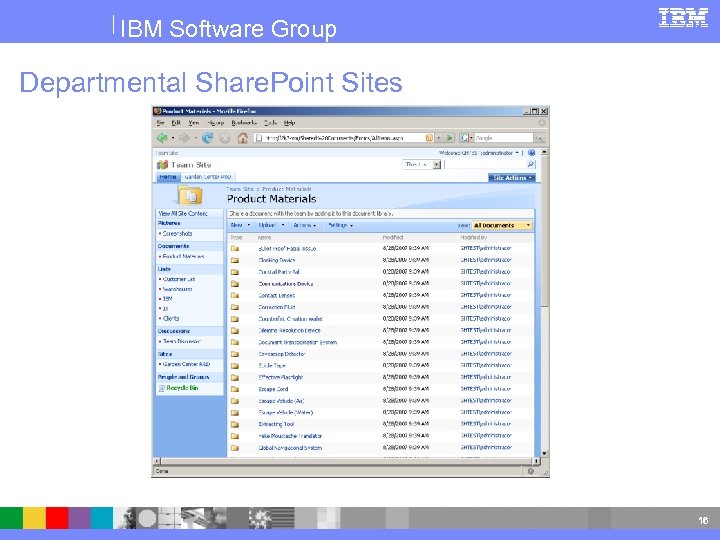Open People and Groups
720x540 pixels.
pyautogui.click(x=183, y=377)
